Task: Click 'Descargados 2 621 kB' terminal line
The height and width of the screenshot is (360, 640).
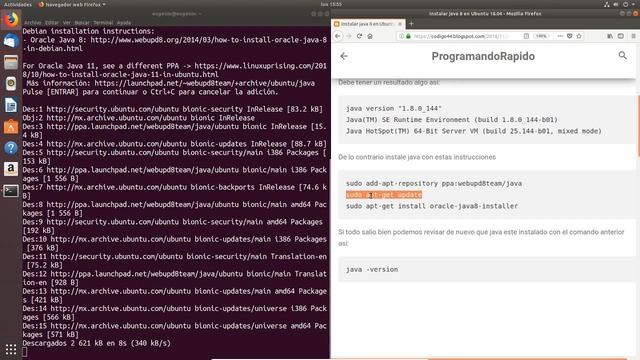Action: 96,343
